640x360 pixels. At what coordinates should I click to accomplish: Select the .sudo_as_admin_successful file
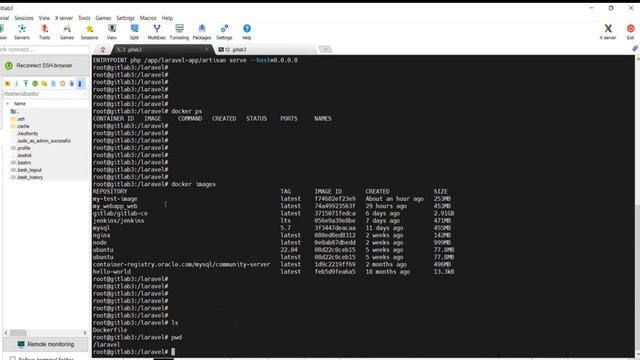(x=44, y=141)
